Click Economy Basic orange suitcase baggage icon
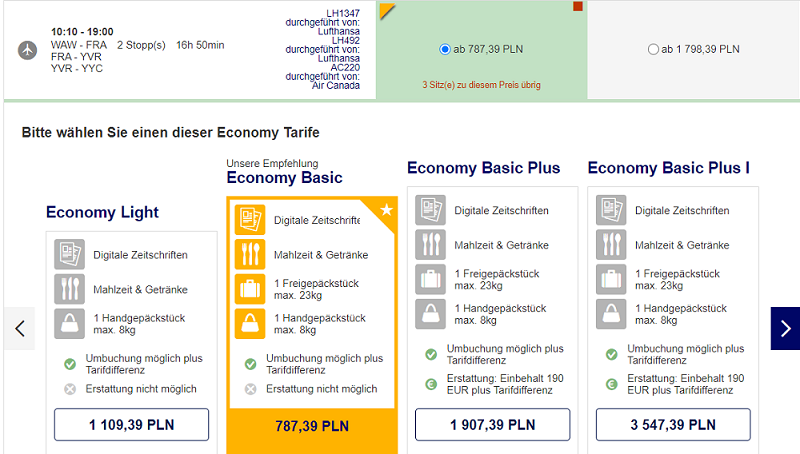The image size is (800, 454). coord(250,289)
